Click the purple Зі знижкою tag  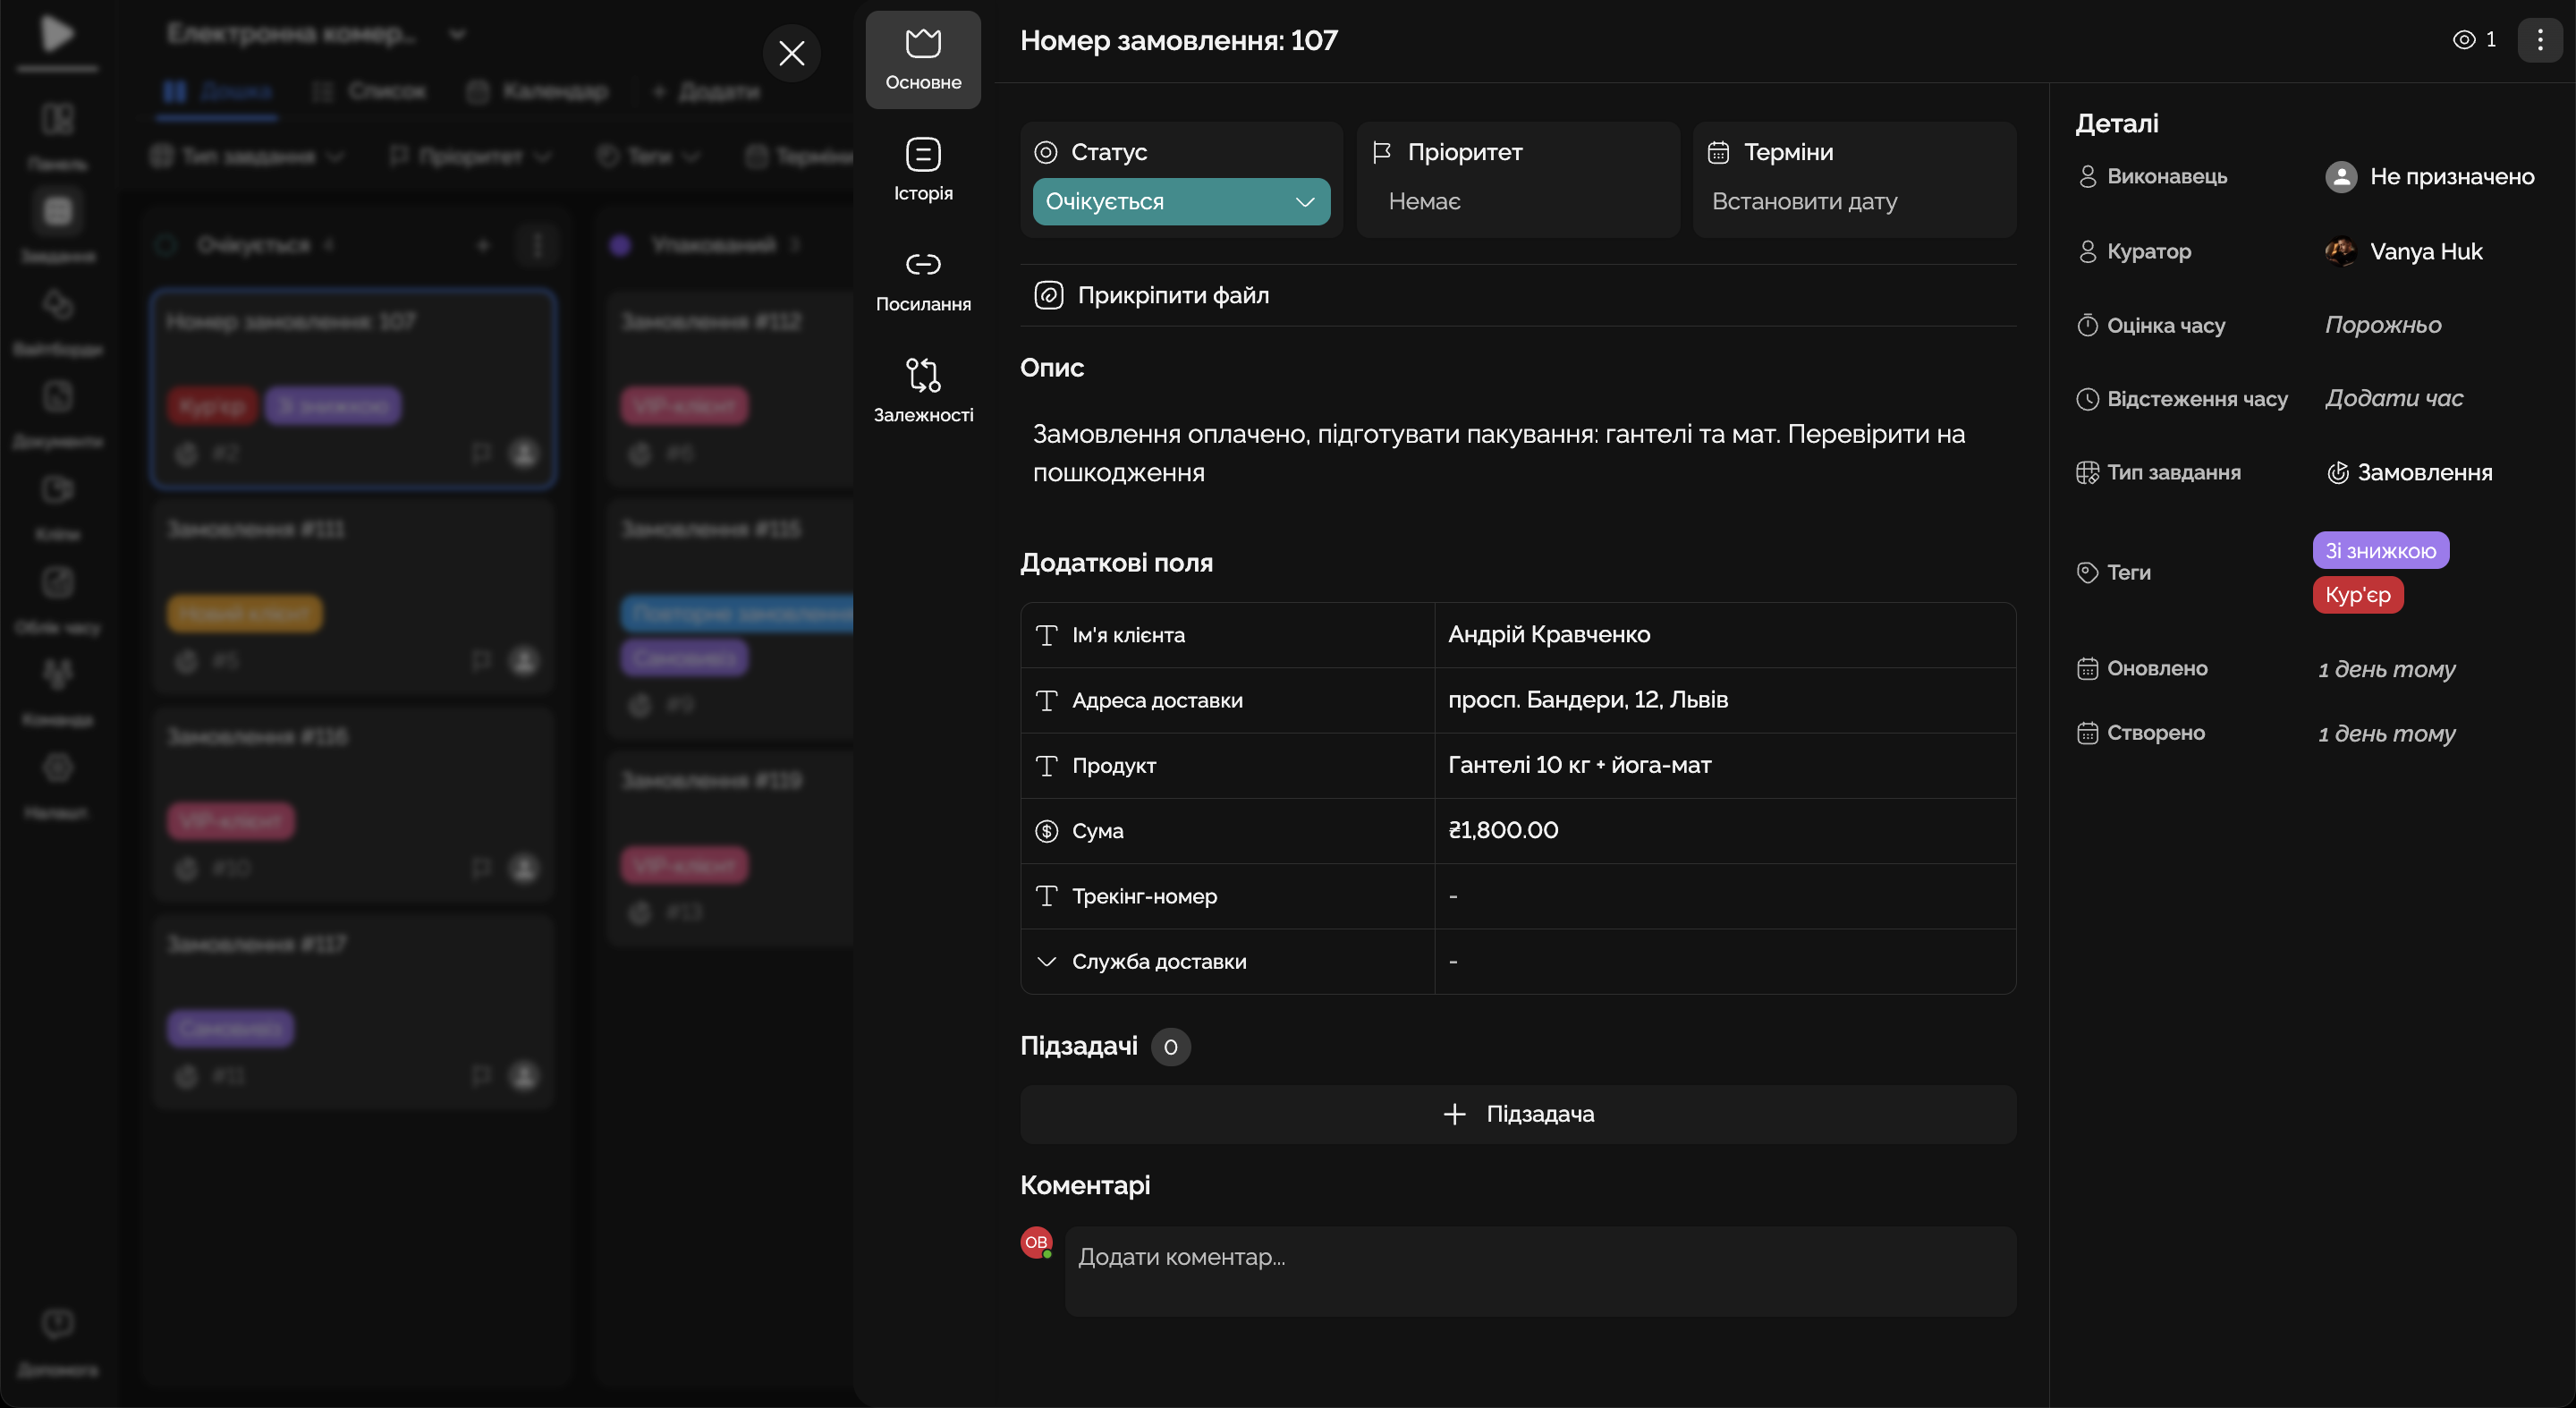(2380, 551)
